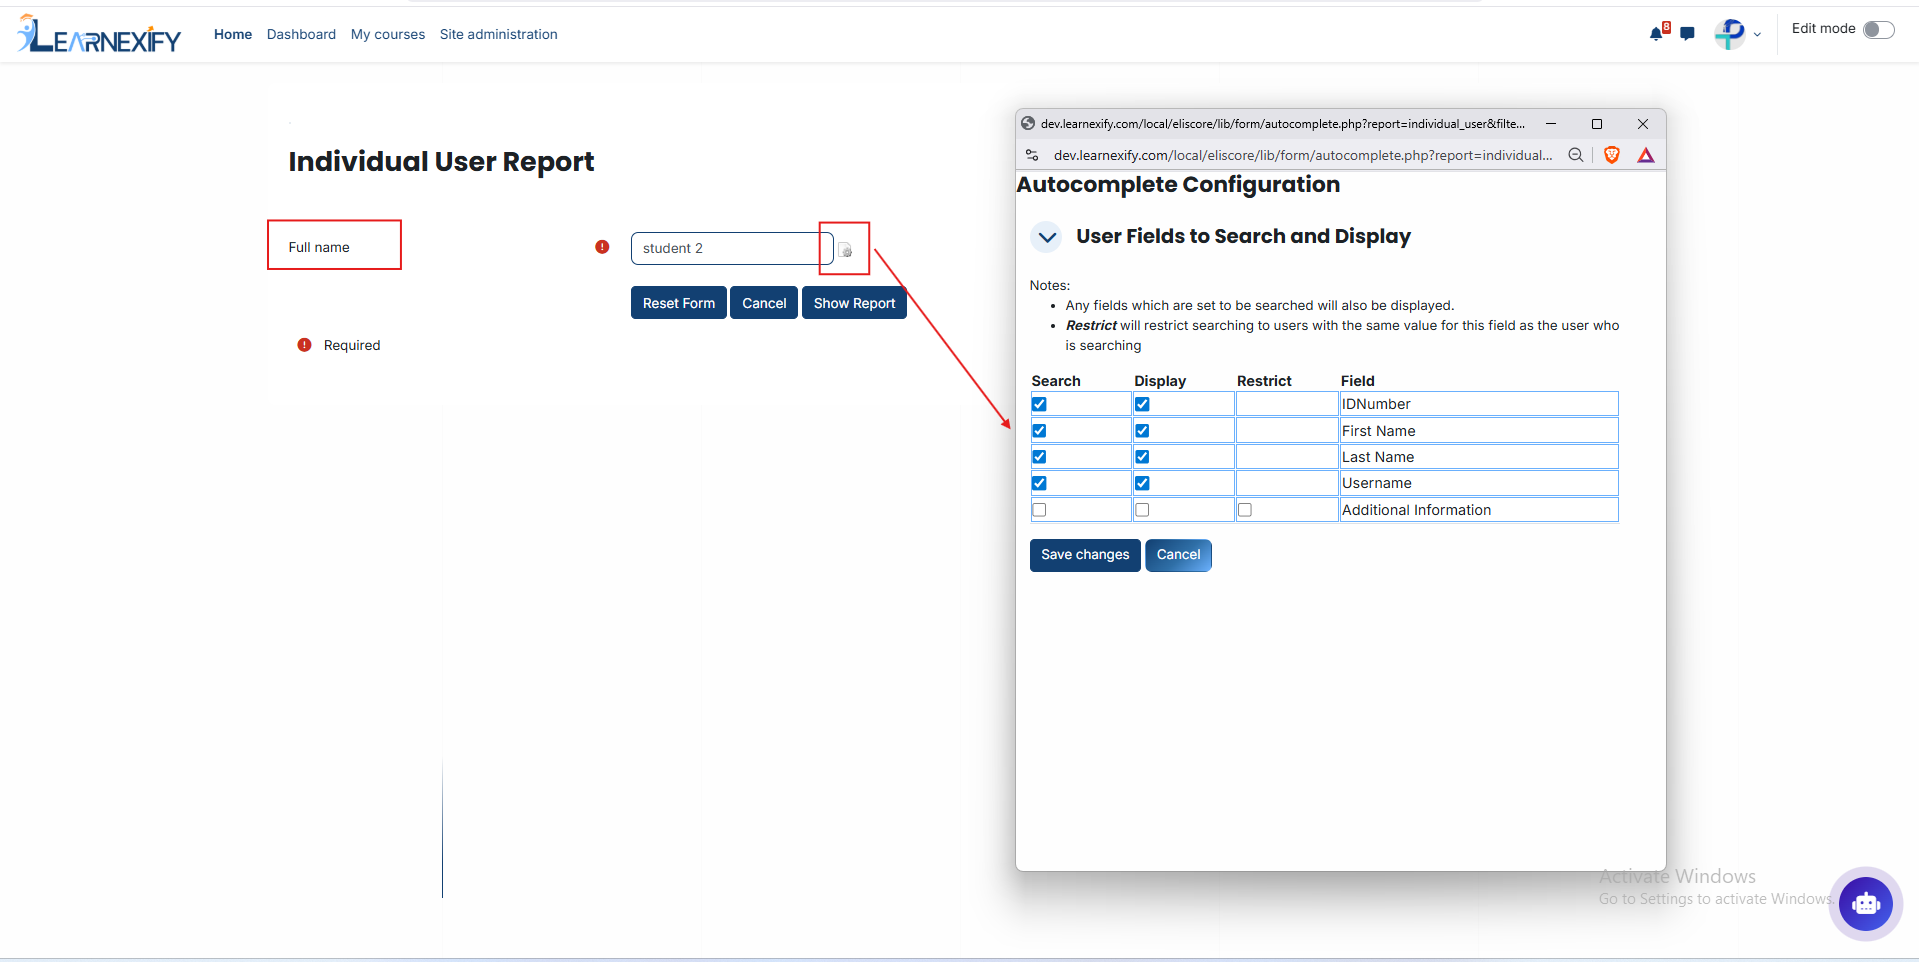Minimize the Autocomplete Configuration popup window
The height and width of the screenshot is (962, 1919).
(1551, 124)
